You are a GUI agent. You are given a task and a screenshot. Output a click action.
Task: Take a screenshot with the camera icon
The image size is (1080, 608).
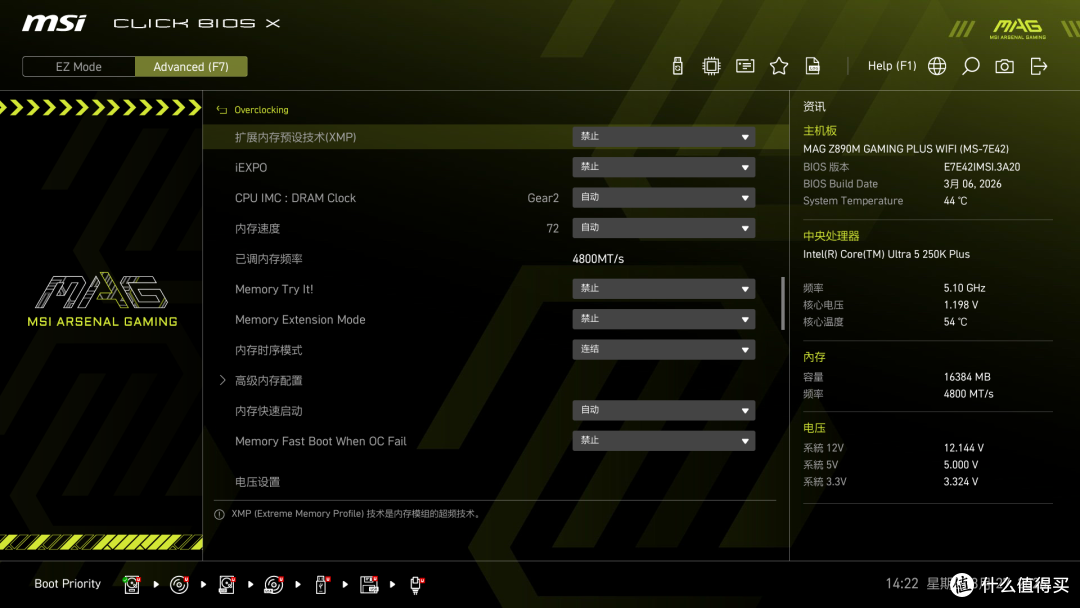click(1004, 66)
